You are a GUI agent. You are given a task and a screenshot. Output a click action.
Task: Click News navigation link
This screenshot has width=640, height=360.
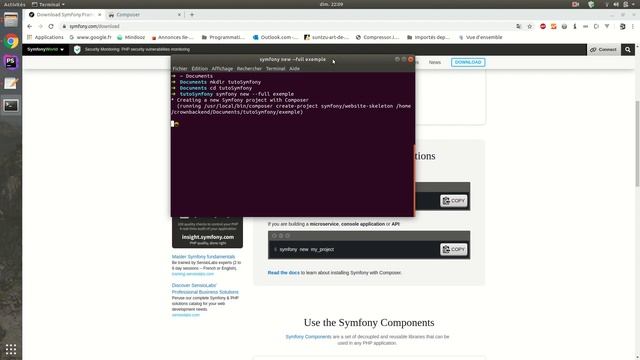pyautogui.click(x=435, y=62)
